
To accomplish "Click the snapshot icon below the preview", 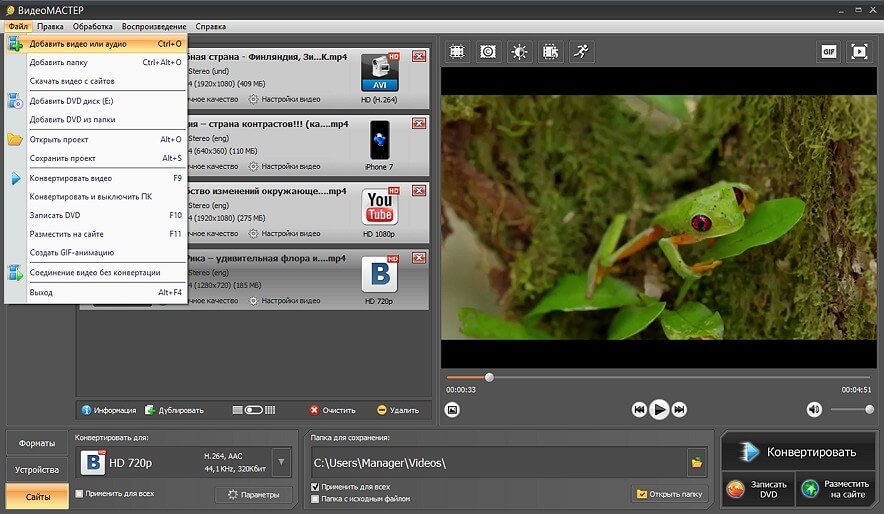I will pos(452,409).
